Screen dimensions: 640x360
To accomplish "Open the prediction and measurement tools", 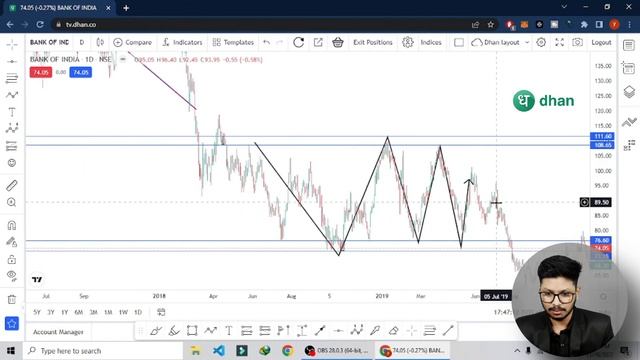I will coord(12,146).
